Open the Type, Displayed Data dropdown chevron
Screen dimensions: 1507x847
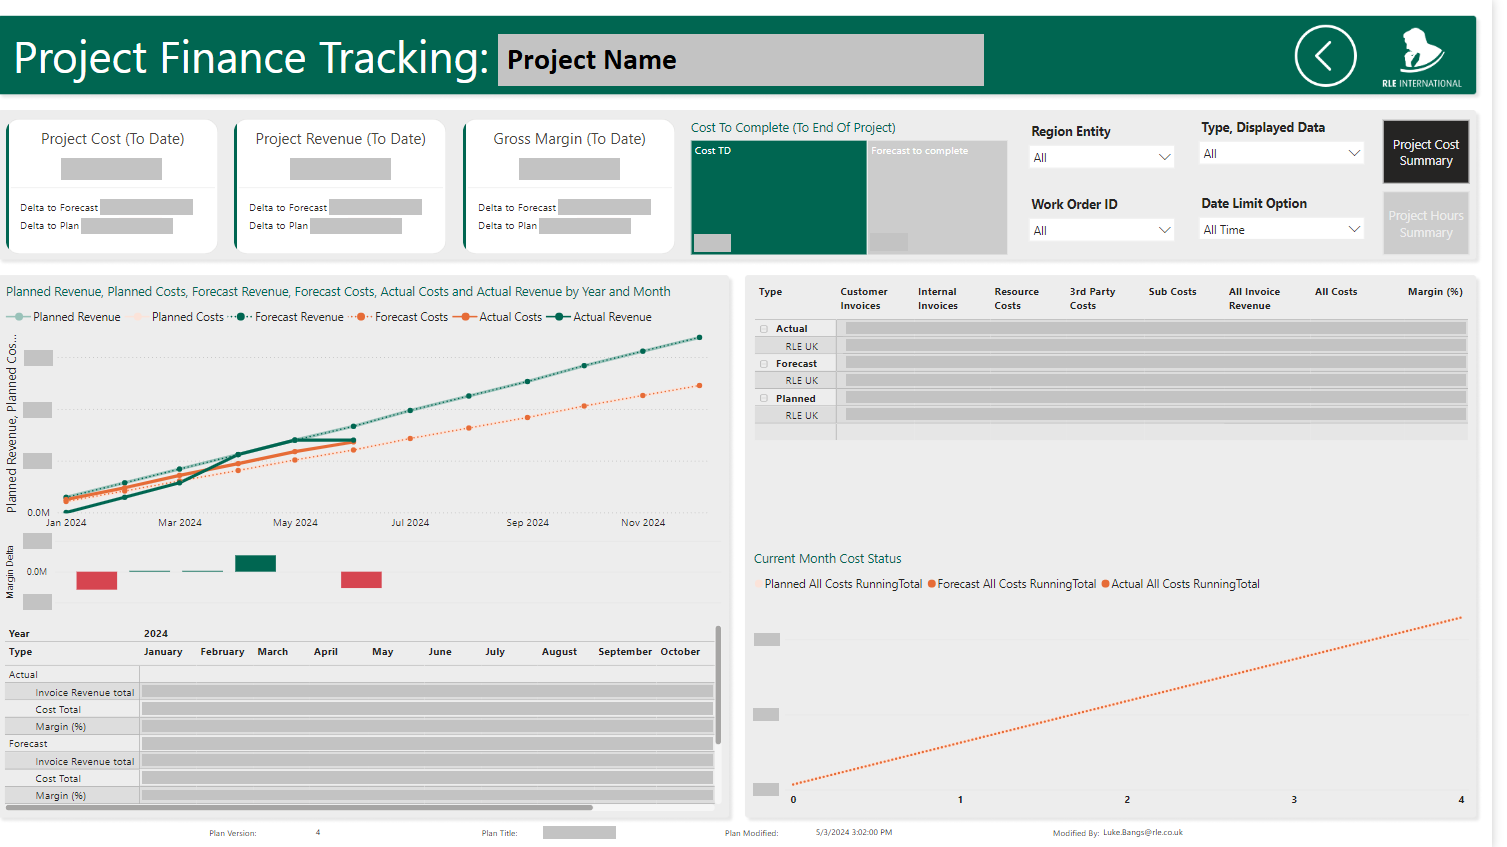coord(1356,152)
